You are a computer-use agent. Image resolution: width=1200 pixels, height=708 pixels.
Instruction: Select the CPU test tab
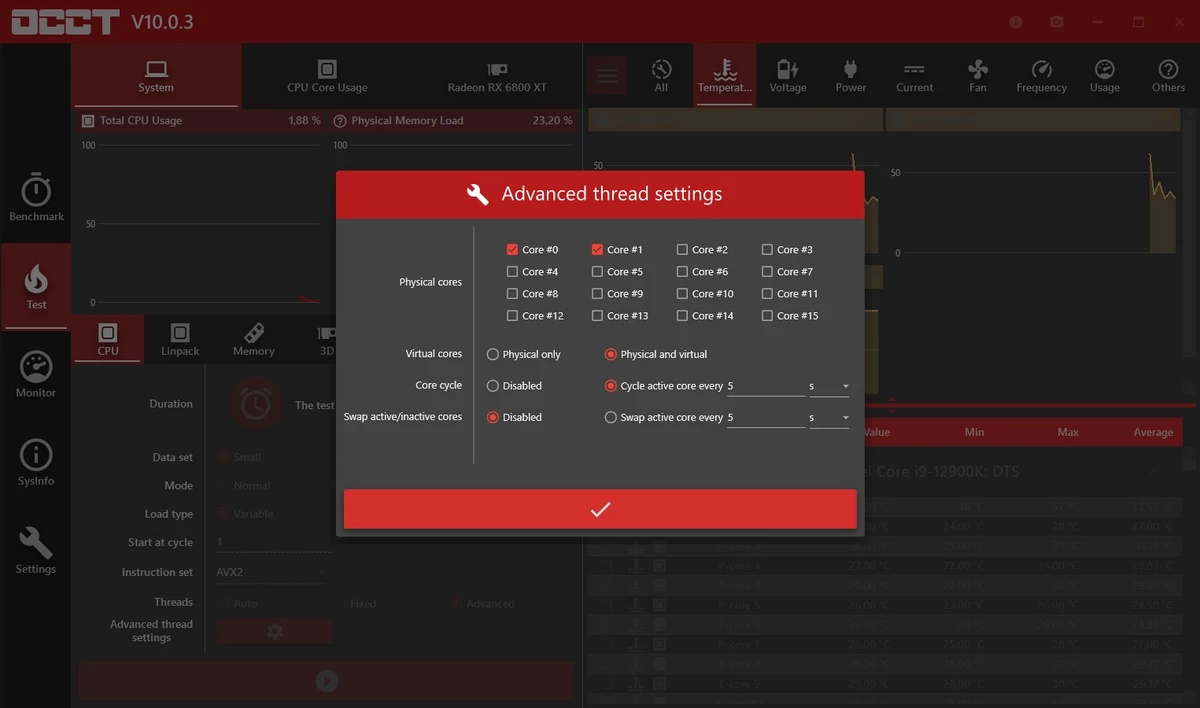point(108,340)
